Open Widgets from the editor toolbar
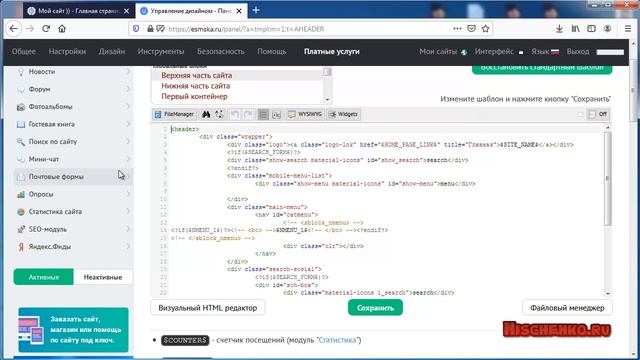 point(343,114)
